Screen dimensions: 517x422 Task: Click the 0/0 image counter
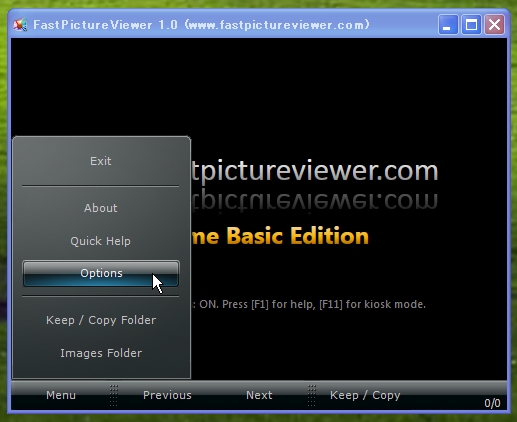point(492,403)
